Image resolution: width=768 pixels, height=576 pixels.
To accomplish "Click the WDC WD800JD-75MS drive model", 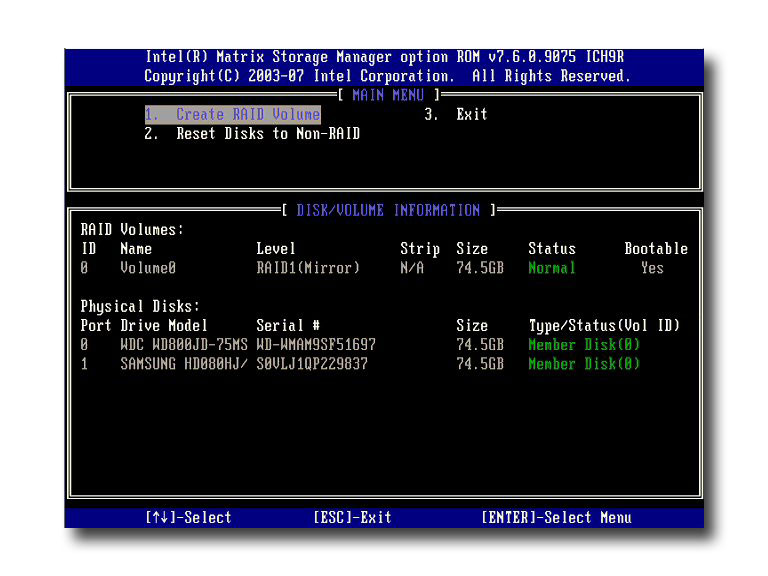I will pos(184,344).
